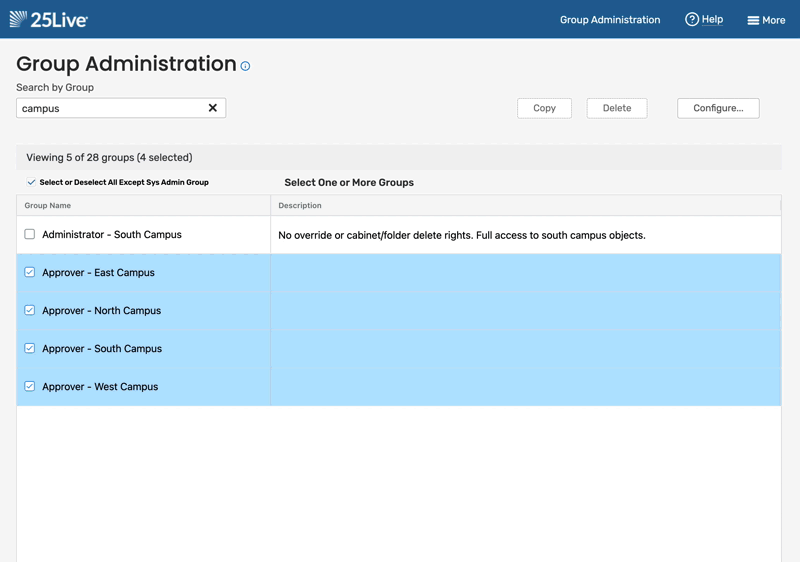Click the Delete button
800x562 pixels.
pos(617,108)
